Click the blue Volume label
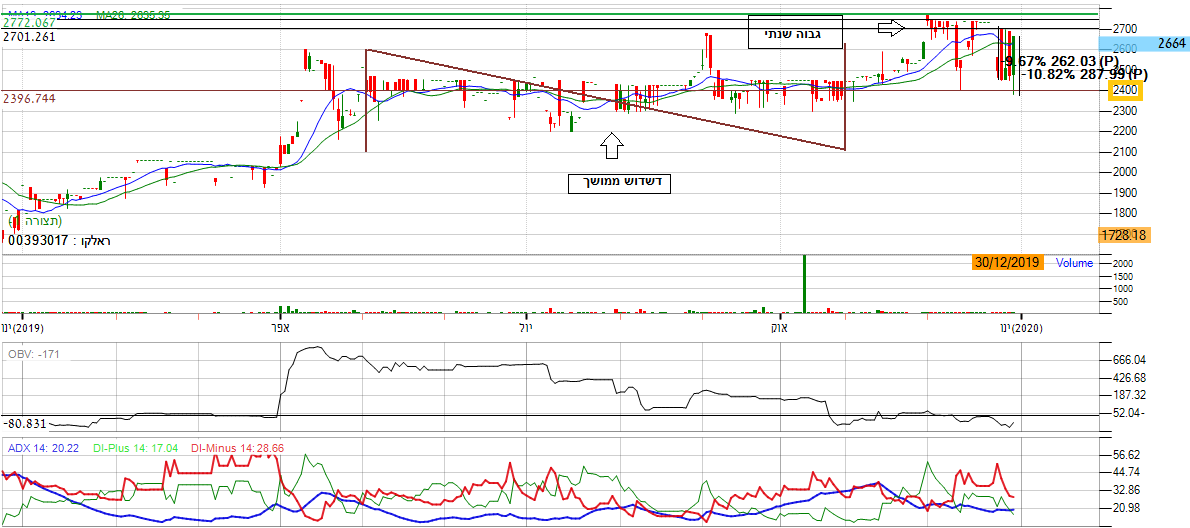This screenshot has width=1190, height=528. pos(1075,264)
